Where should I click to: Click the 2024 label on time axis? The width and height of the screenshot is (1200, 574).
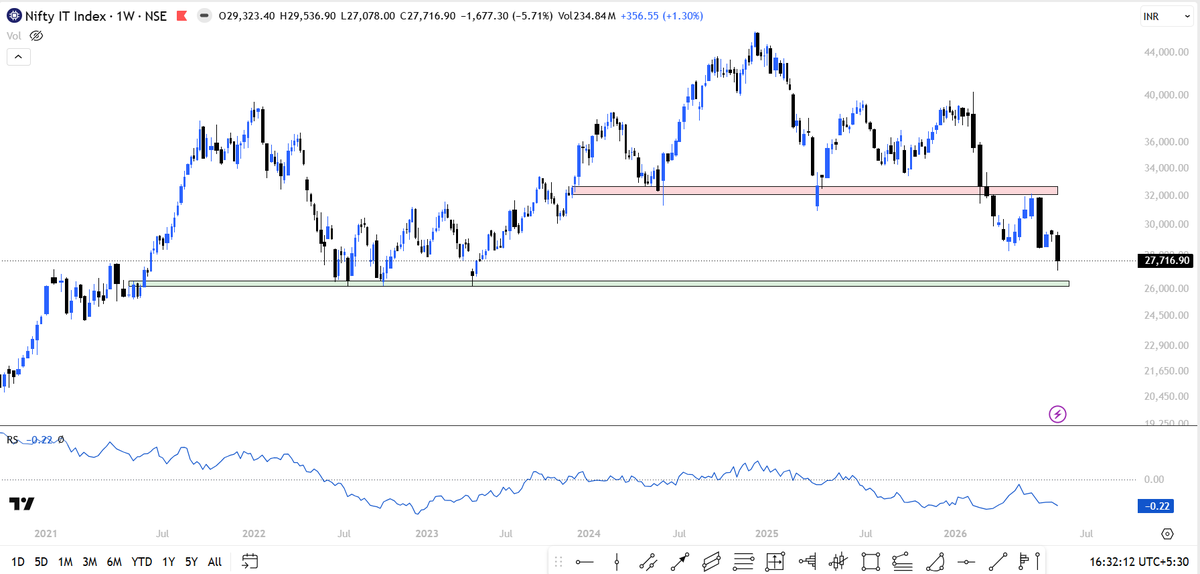tap(588, 535)
